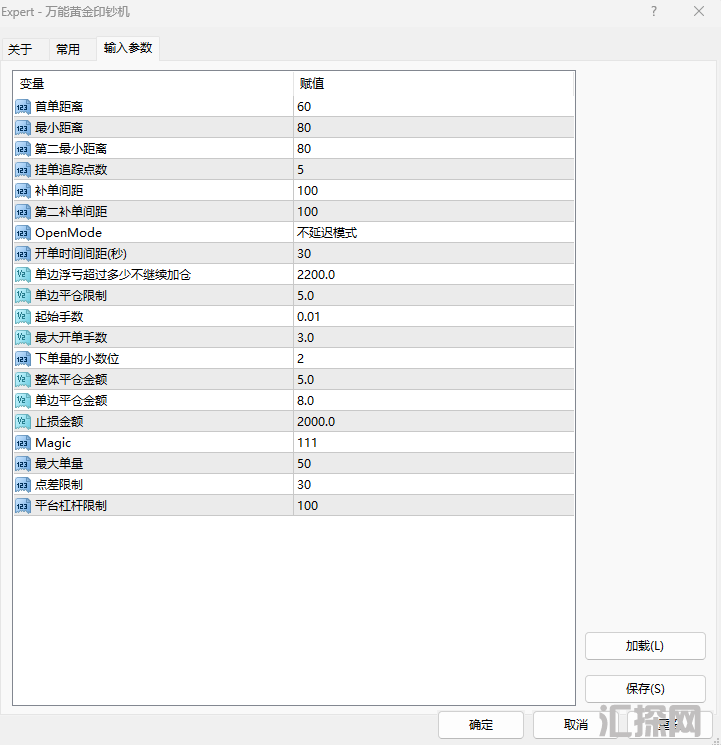Confirm with the 确定 button

coord(480,725)
